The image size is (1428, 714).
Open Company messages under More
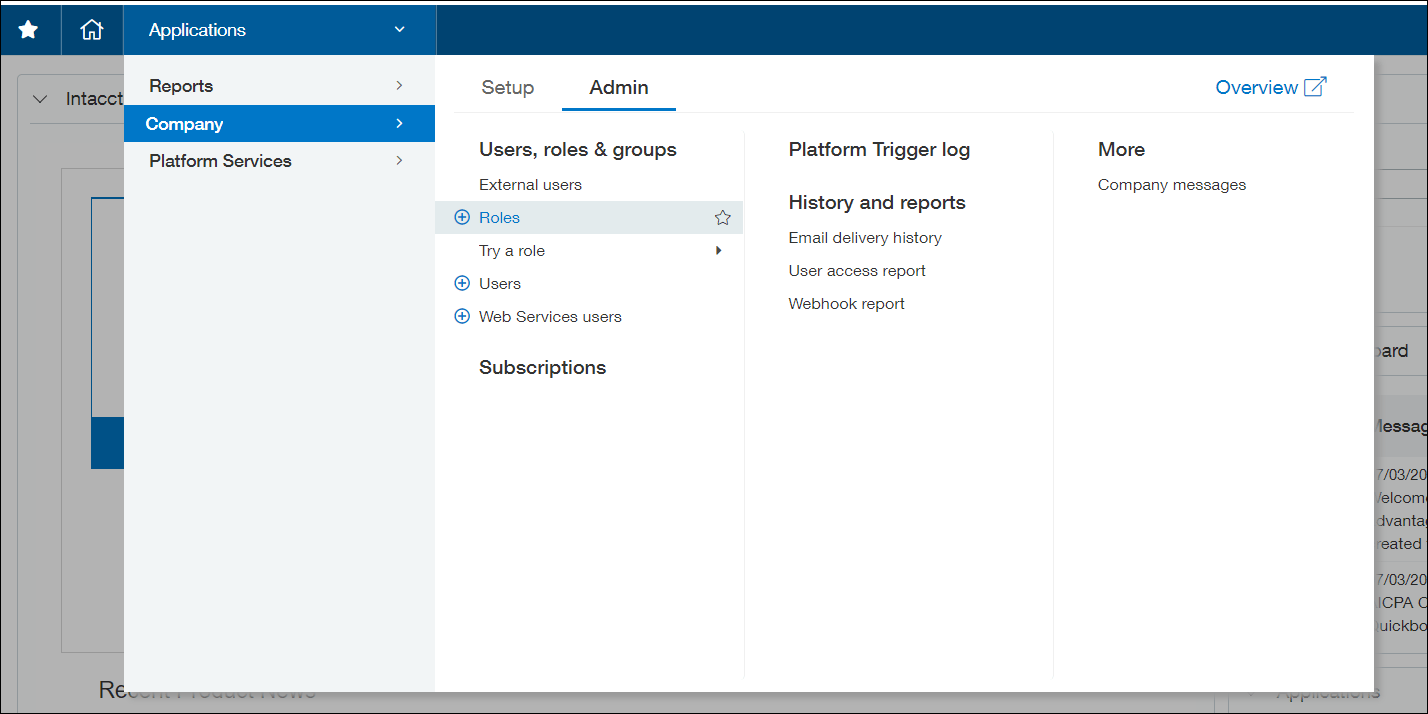click(1171, 184)
